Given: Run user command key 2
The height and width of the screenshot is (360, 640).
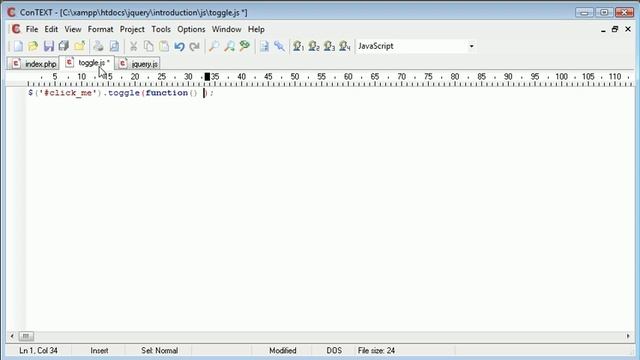Looking at the screenshot, I should coord(314,46).
